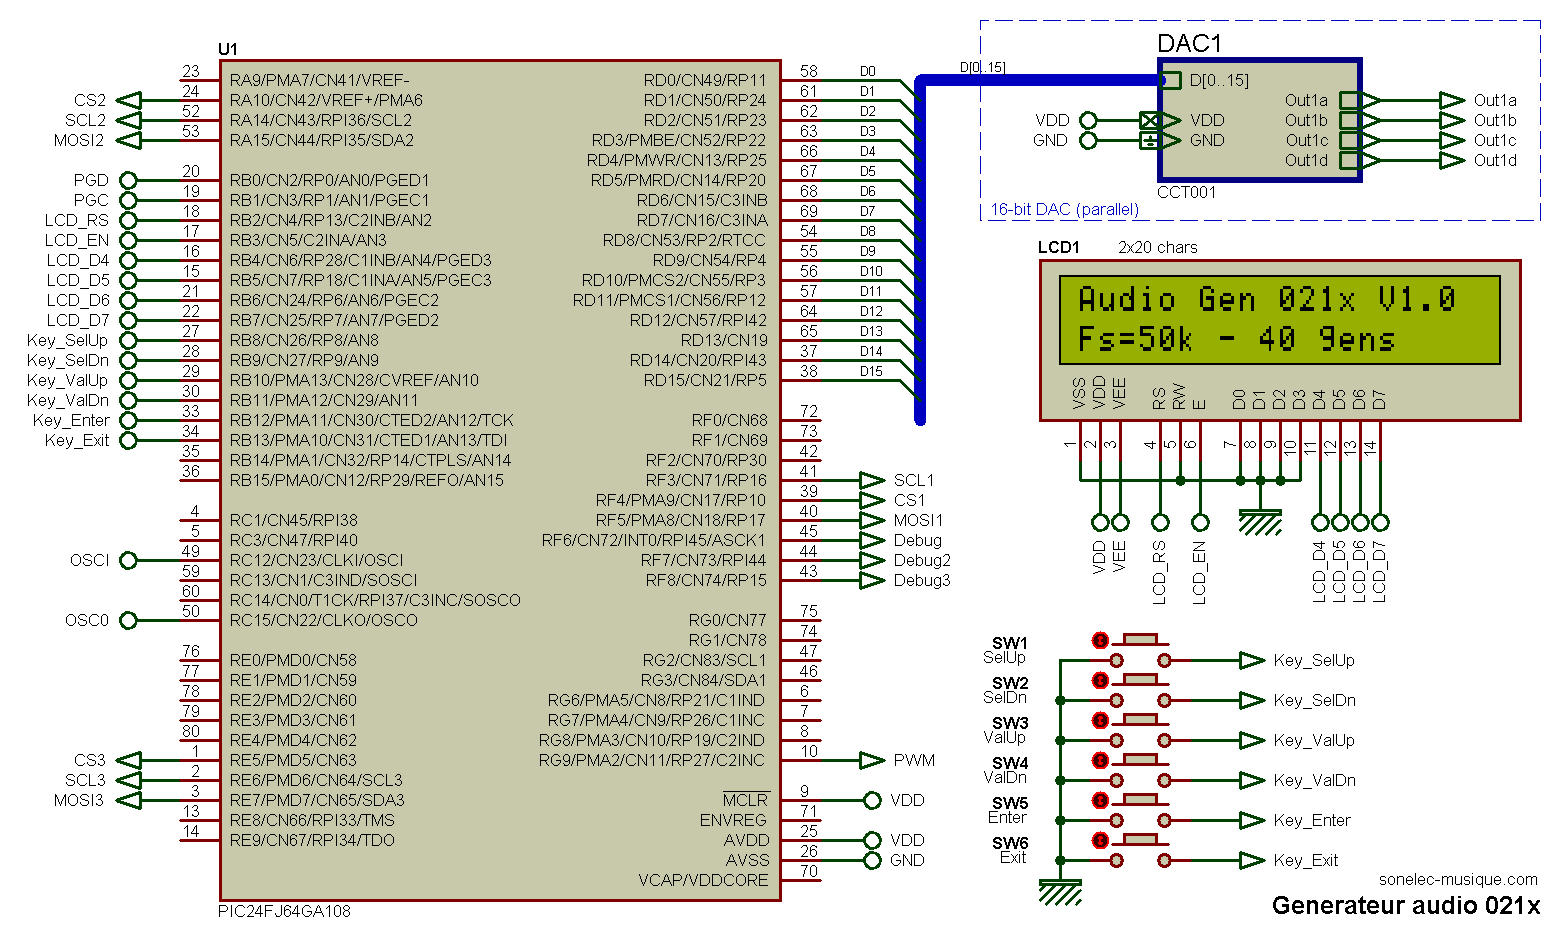Screen dimensions: 1561x941
Task: Select the CS1 output terminal arrow
Action: 872,500
